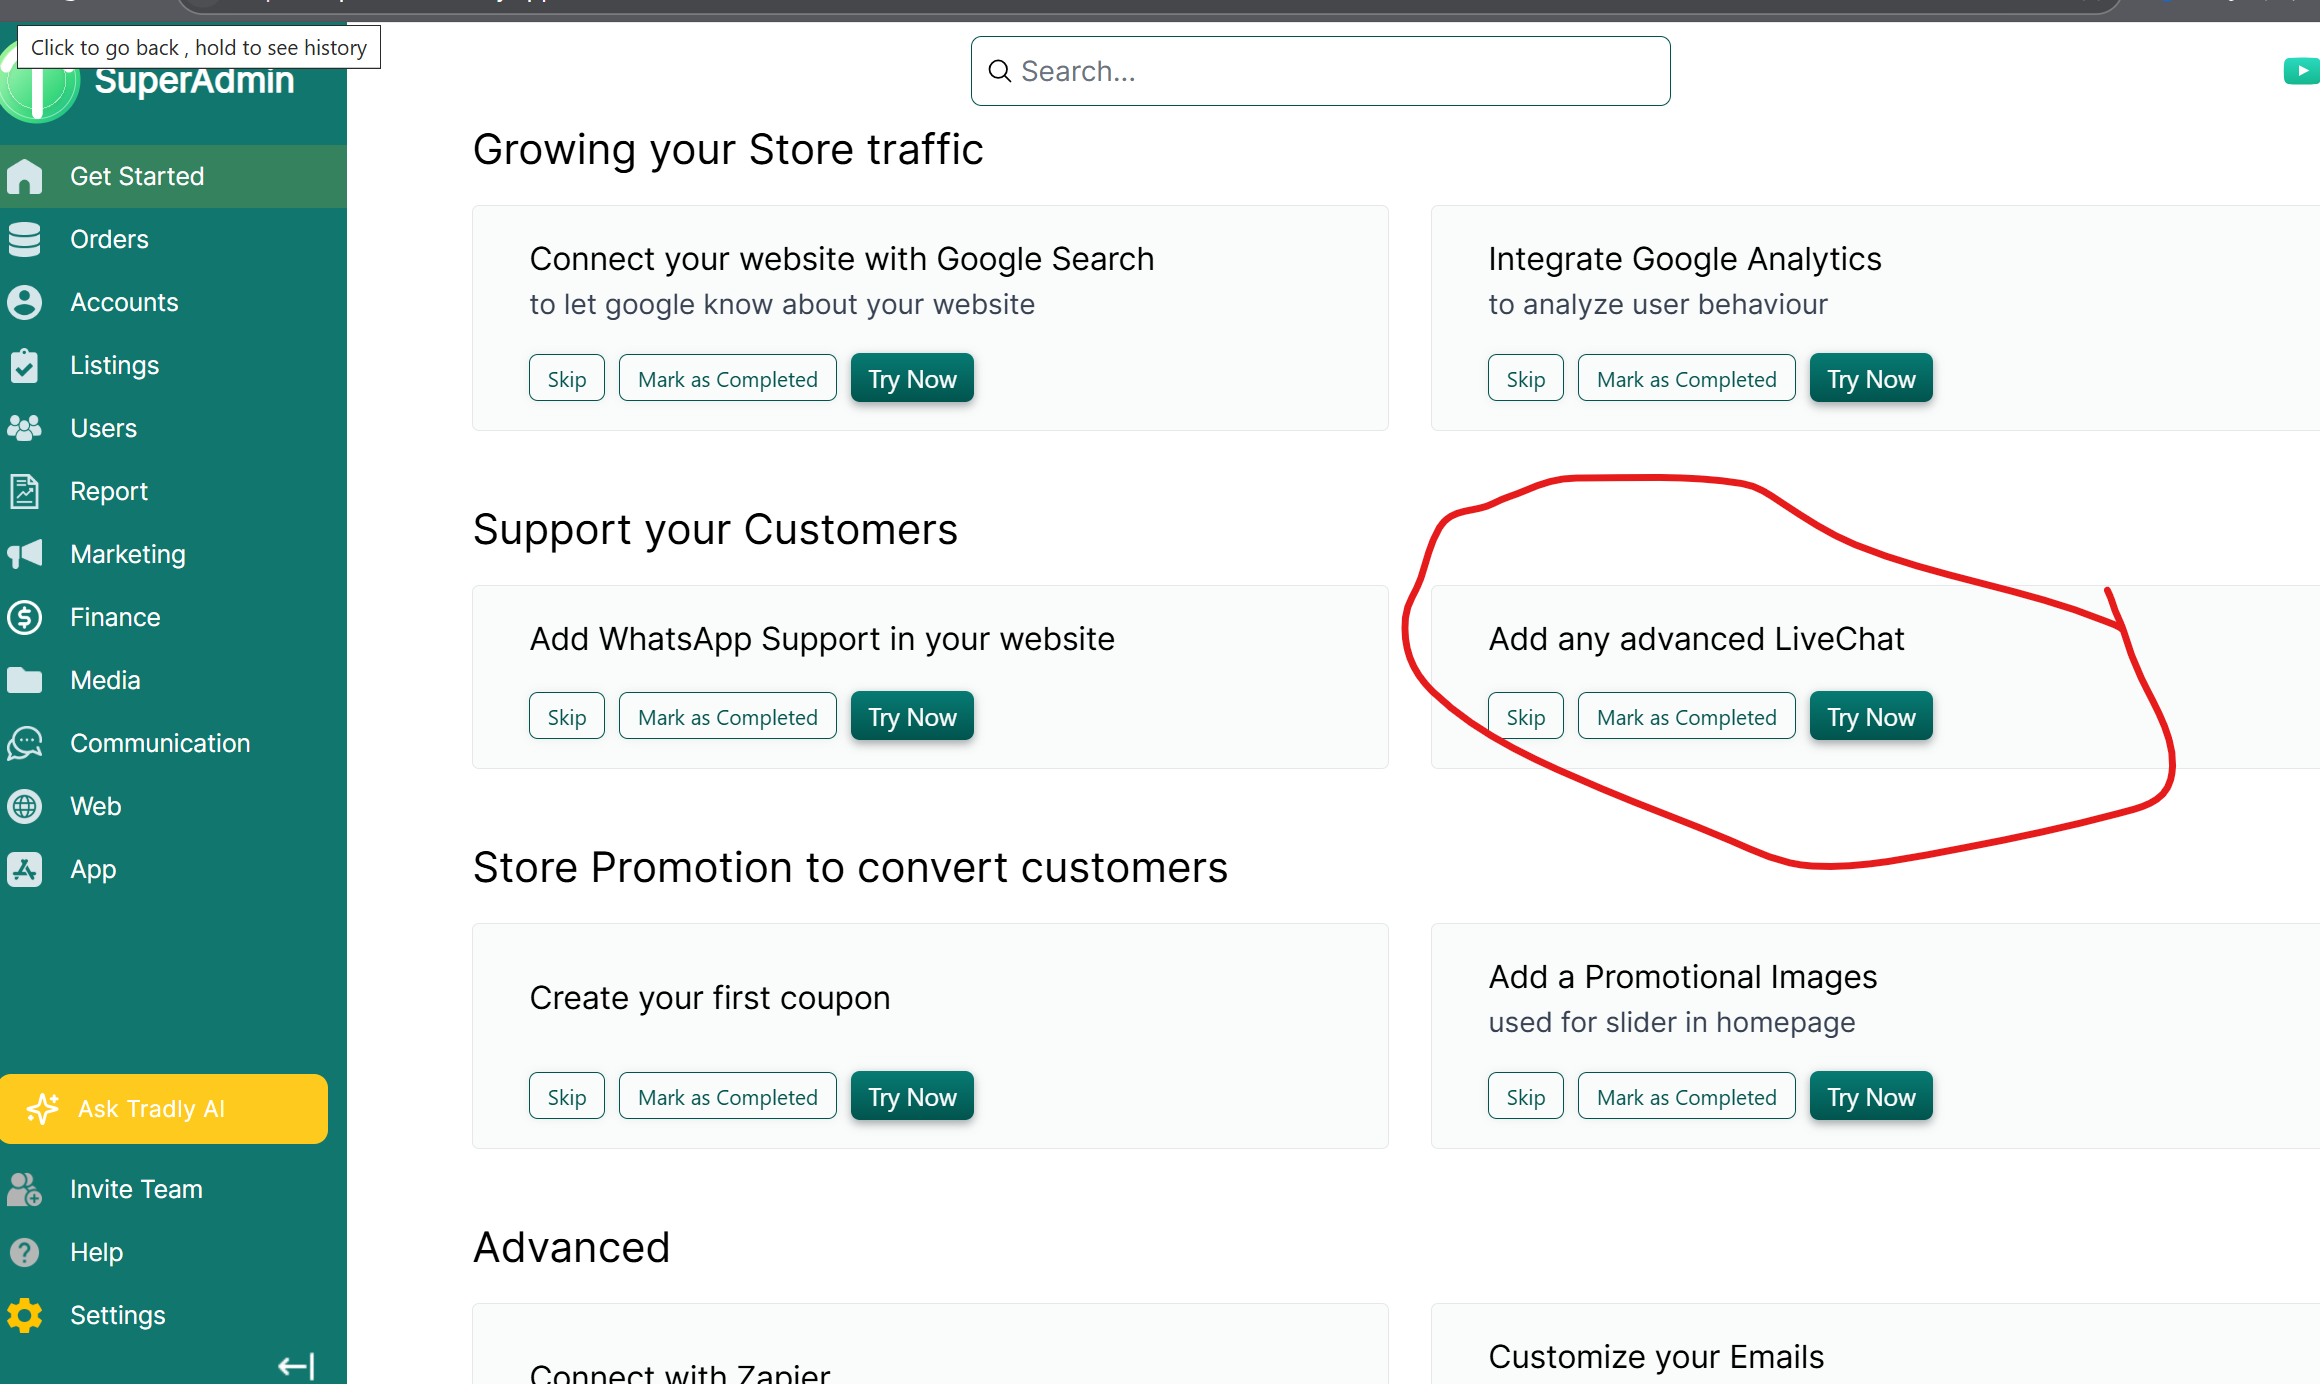Click 'Store Promotion to convert customers' heading
The image size is (2320, 1384).
click(850, 868)
